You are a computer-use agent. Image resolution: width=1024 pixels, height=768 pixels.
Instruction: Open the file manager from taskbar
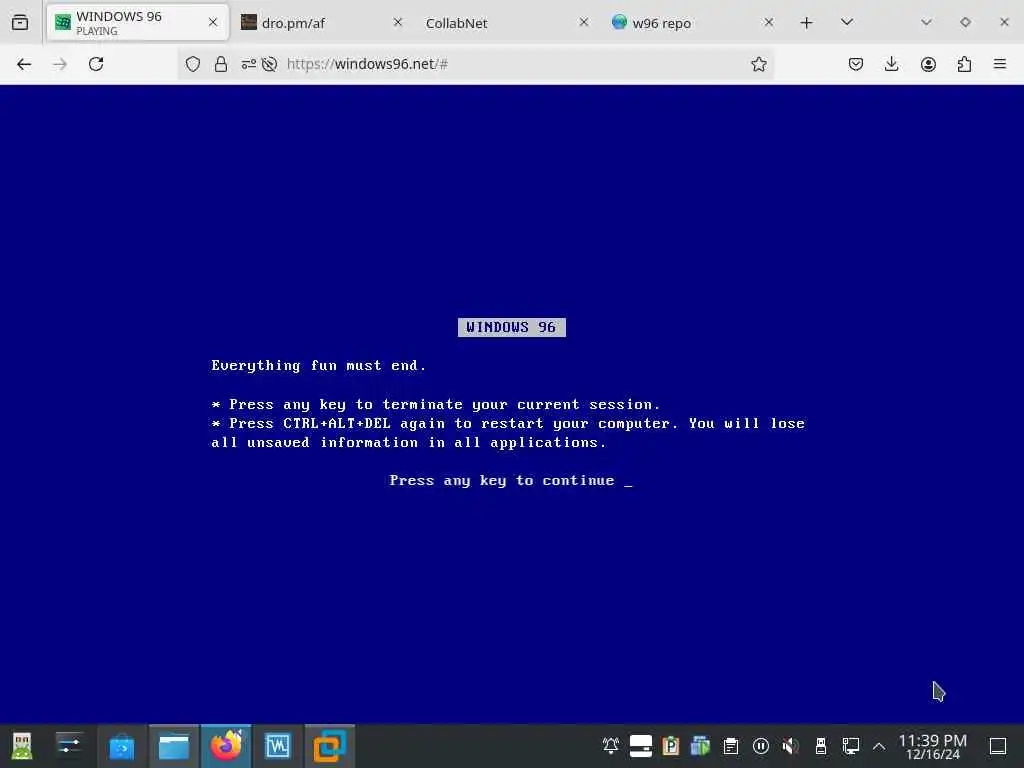174,746
